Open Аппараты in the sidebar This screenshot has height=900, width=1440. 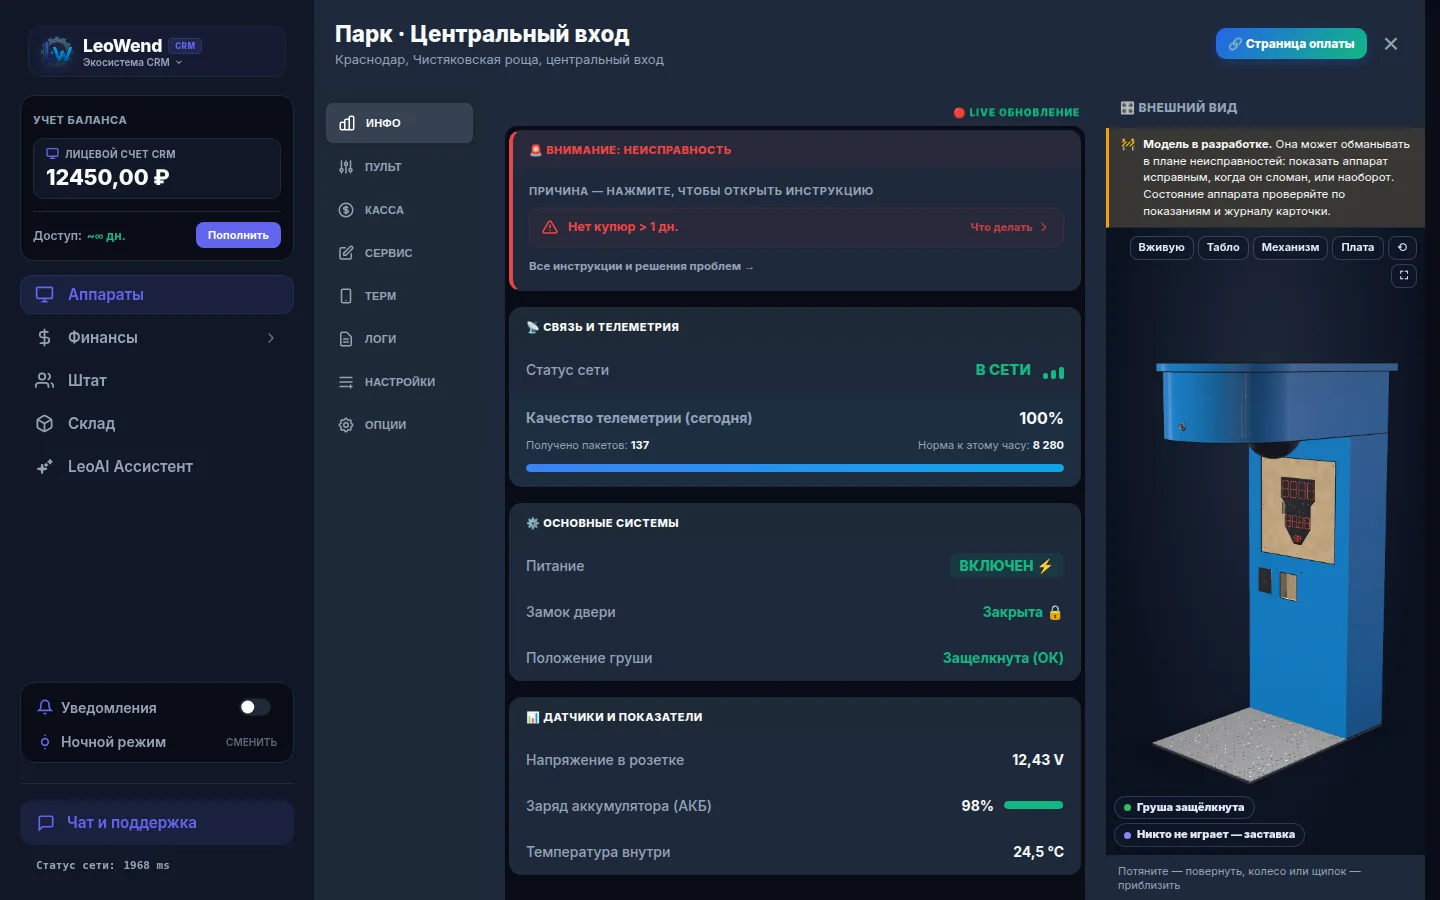(x=157, y=294)
